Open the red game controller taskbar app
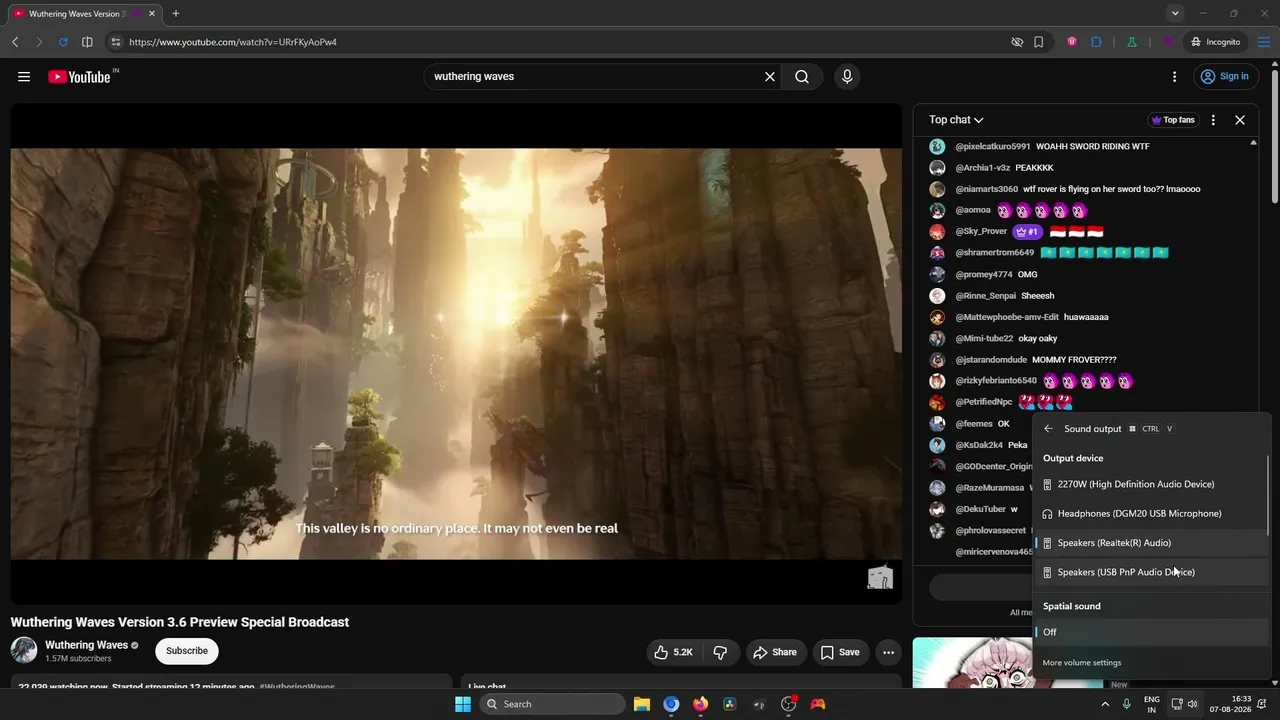Image resolution: width=1280 pixels, height=720 pixels. point(818,704)
